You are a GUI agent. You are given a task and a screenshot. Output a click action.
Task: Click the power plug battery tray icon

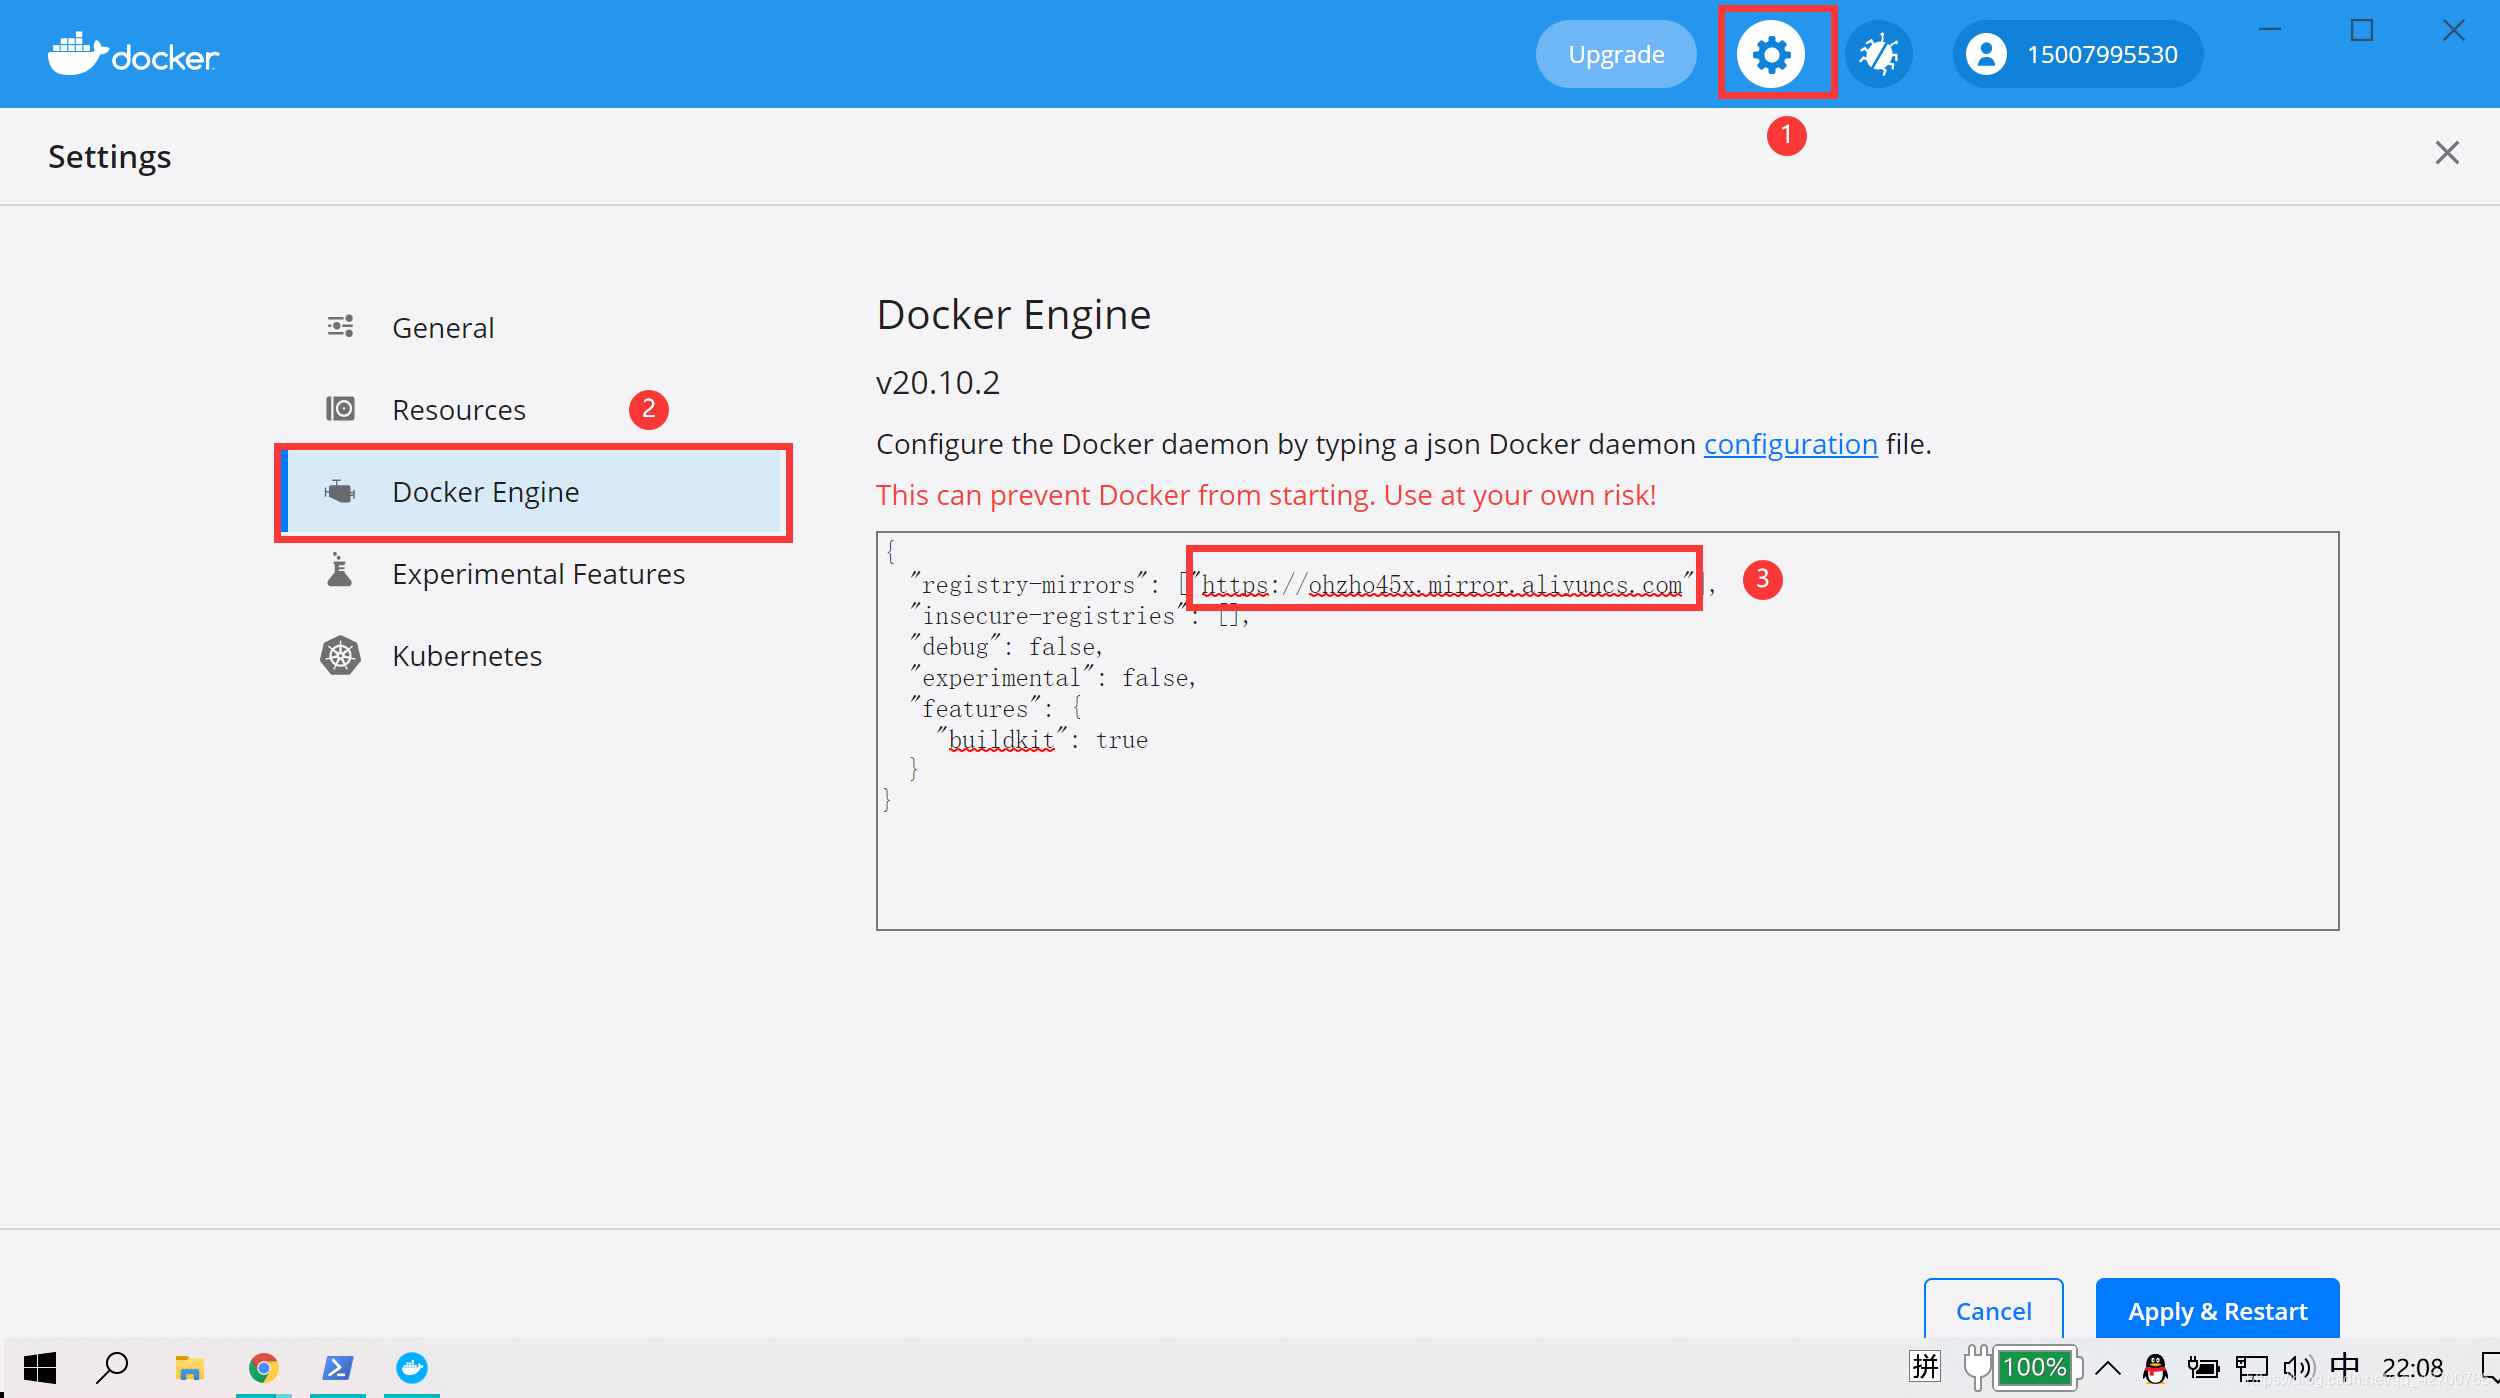coord(2203,1367)
